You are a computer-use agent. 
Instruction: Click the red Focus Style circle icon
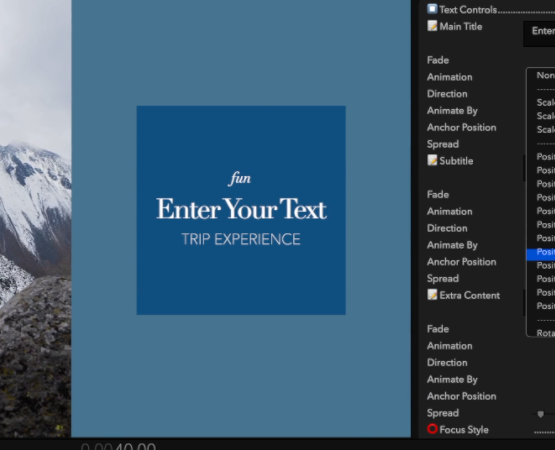click(432, 429)
